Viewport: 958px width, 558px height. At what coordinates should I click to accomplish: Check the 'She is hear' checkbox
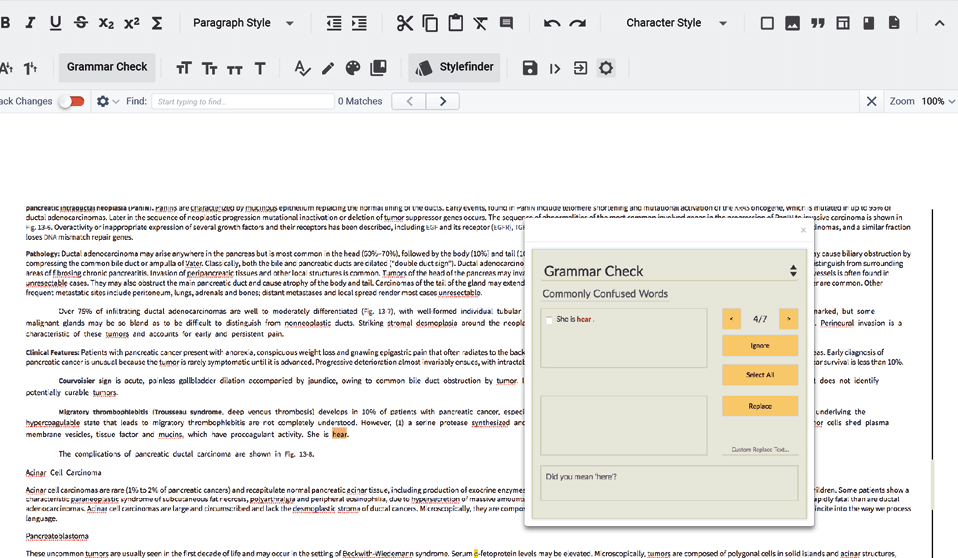click(x=548, y=320)
